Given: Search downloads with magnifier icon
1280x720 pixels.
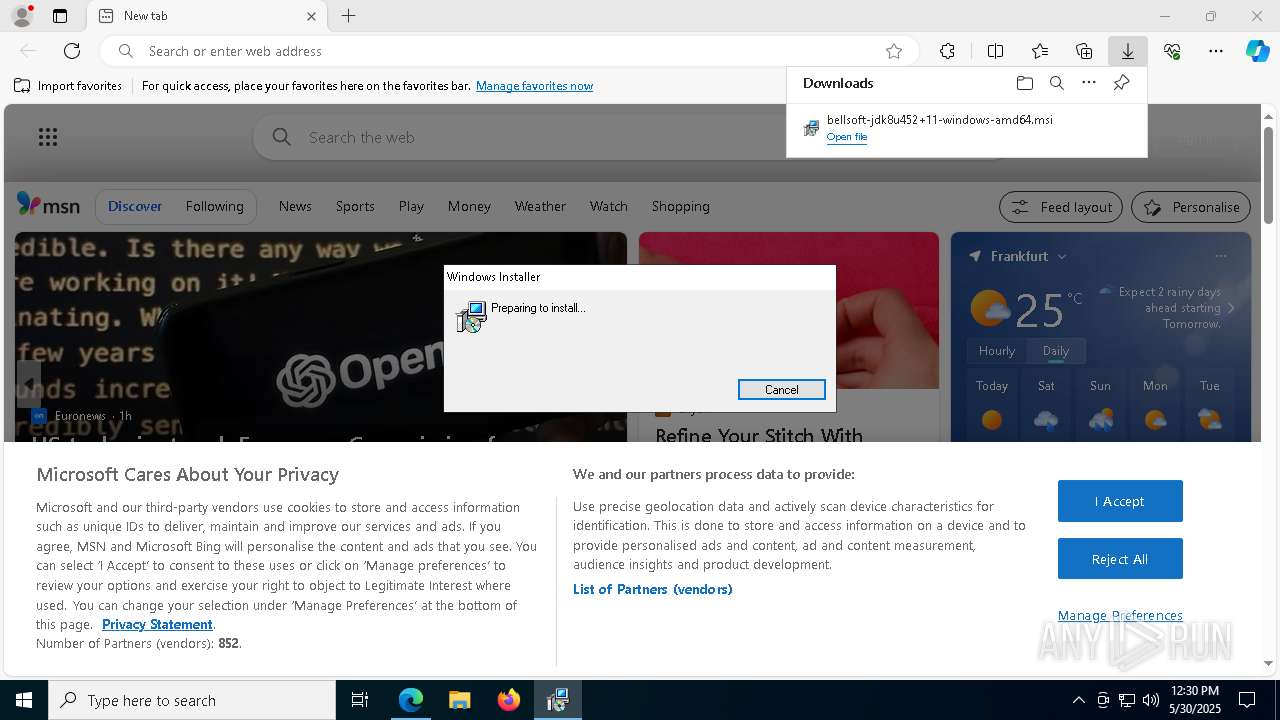Looking at the screenshot, I should [1056, 83].
